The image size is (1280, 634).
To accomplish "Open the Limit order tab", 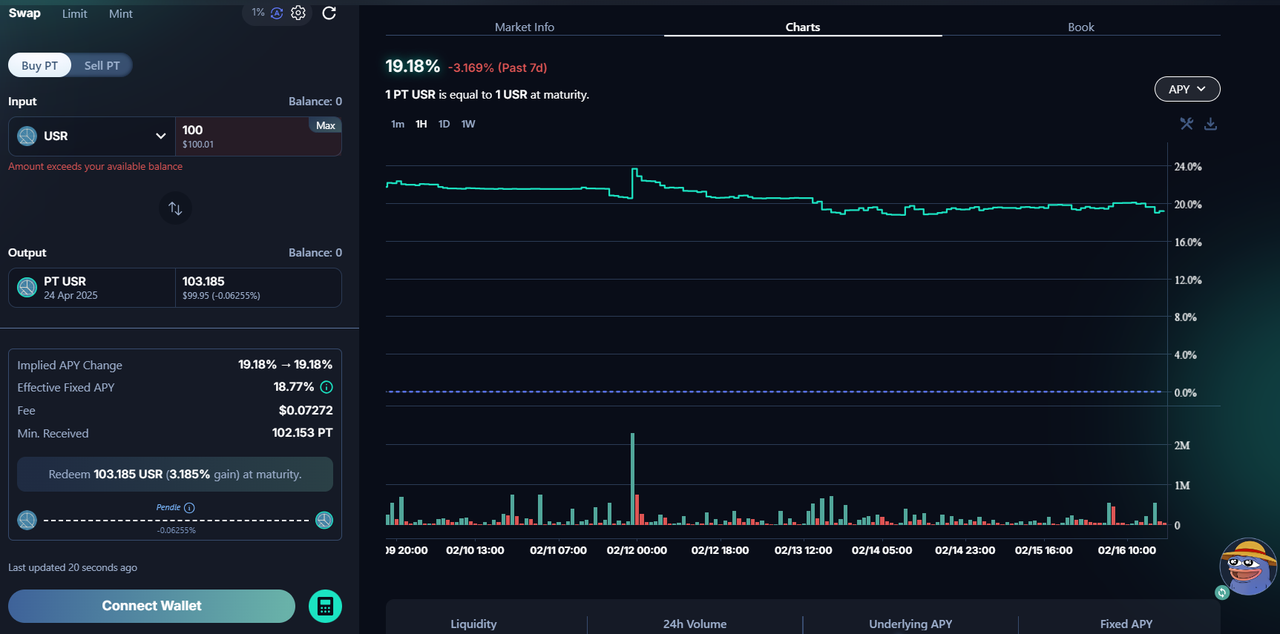I will coord(74,14).
